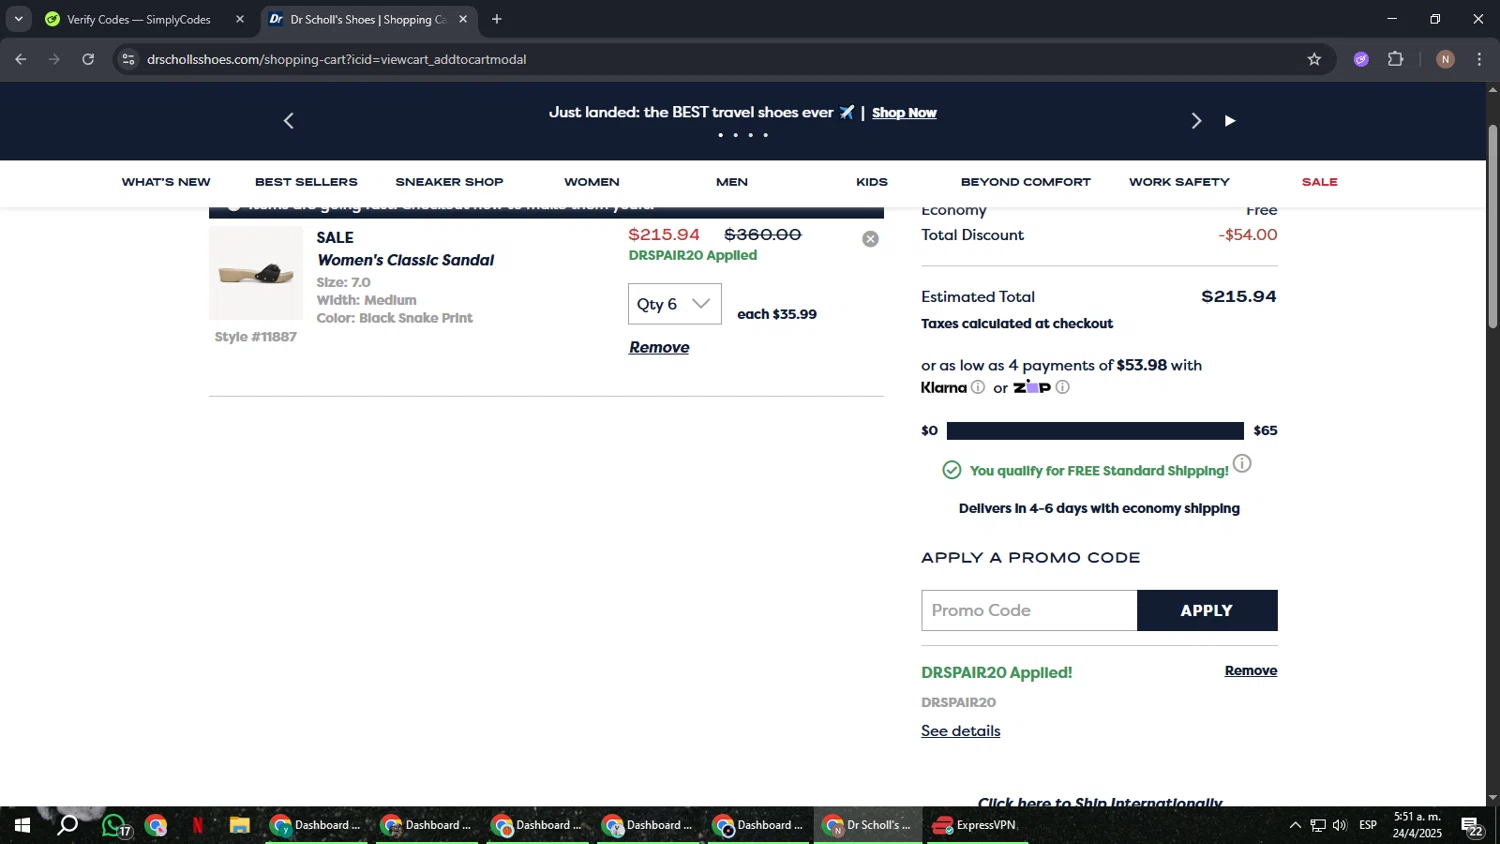Image resolution: width=1500 pixels, height=844 pixels.
Task: Open Women's Classic Sandal product link
Action: pos(405,260)
